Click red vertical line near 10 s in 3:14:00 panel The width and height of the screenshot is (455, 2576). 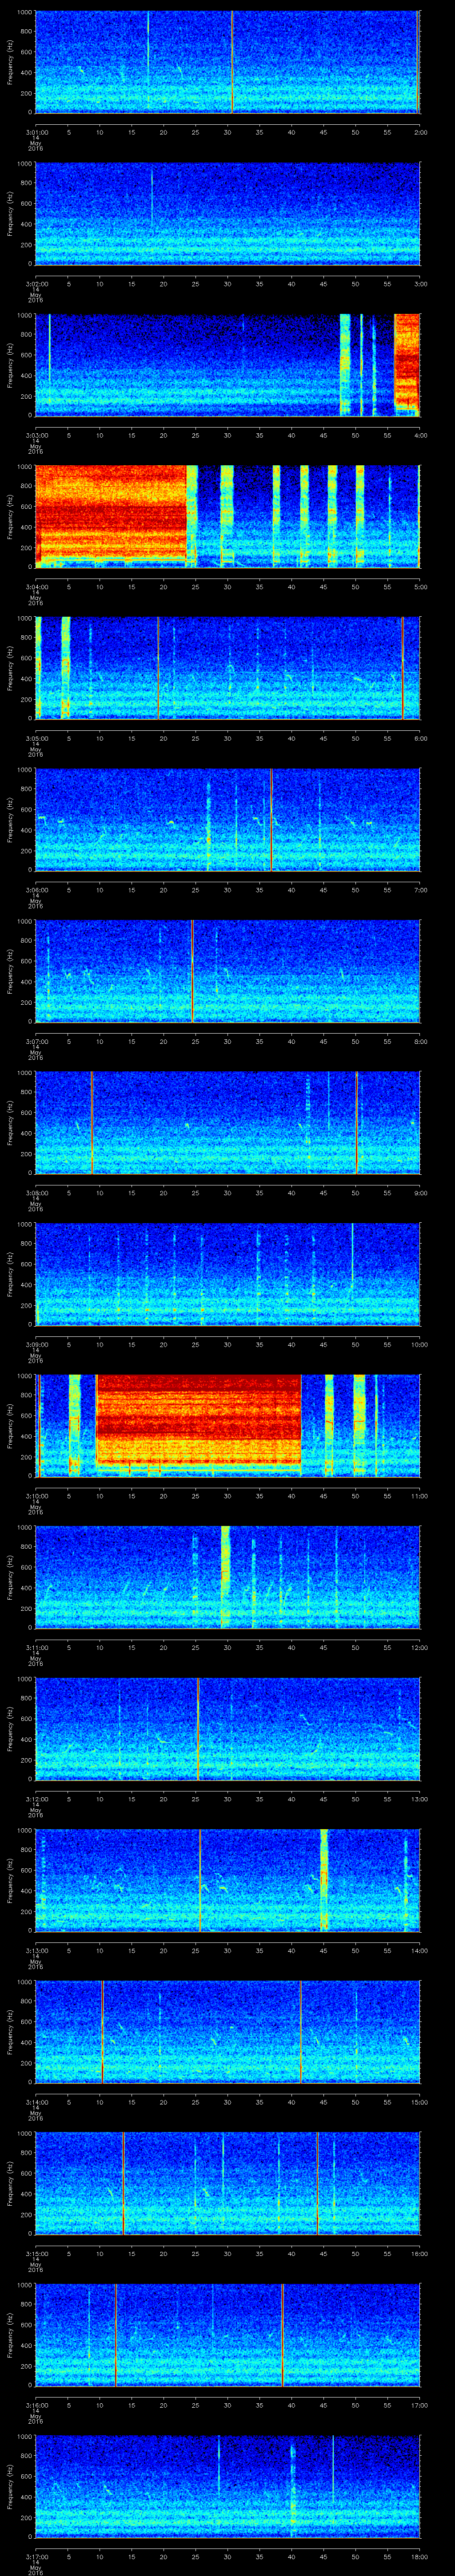102,2032
